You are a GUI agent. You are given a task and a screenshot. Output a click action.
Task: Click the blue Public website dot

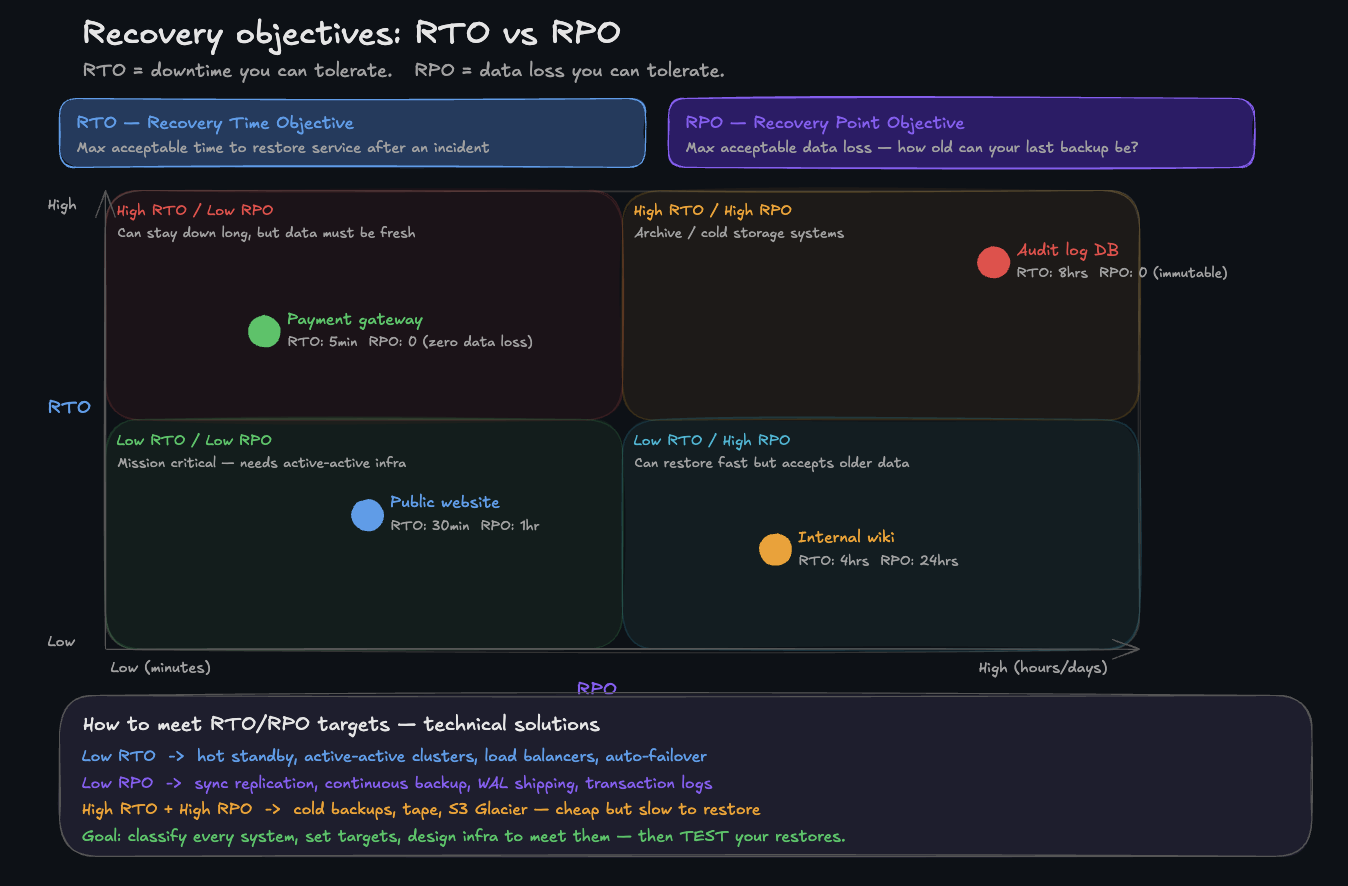pyautogui.click(x=367, y=515)
